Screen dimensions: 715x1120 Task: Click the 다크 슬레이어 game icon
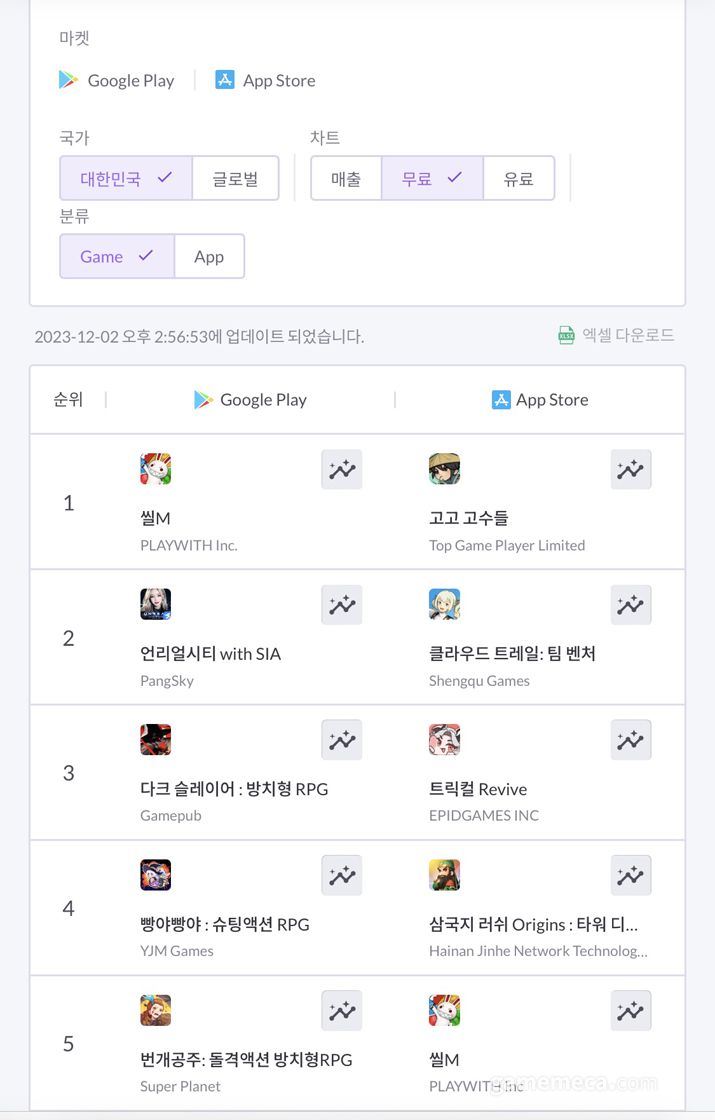[156, 740]
